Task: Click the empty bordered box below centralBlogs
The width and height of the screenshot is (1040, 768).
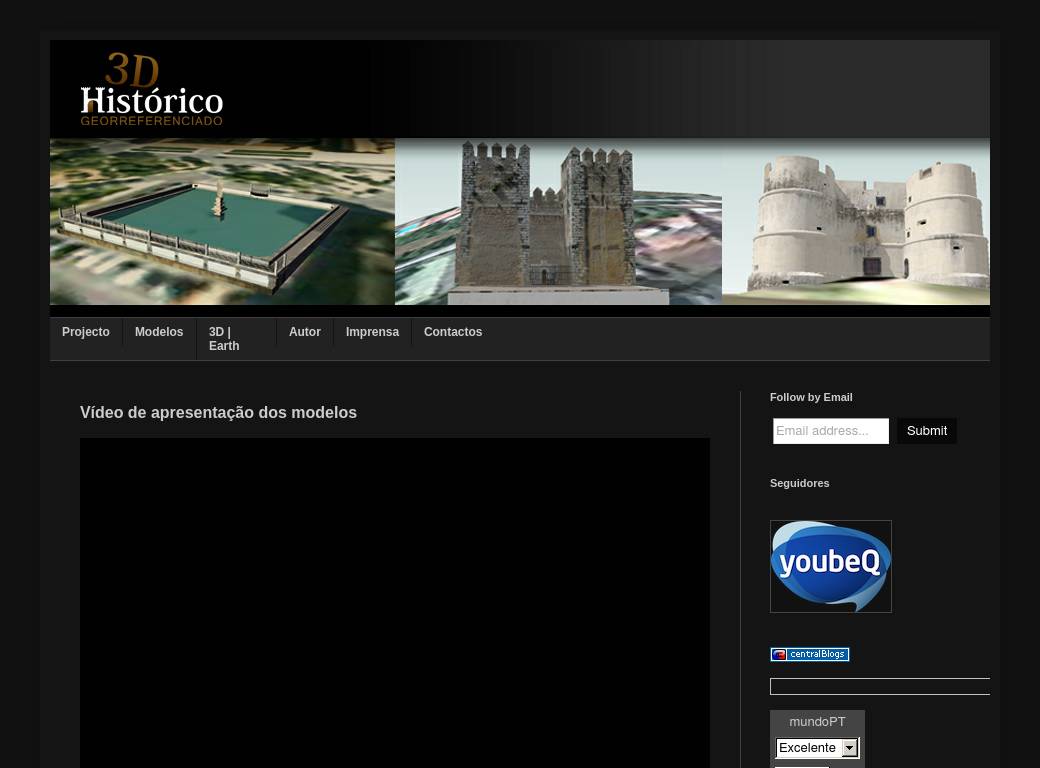Action: tap(879, 686)
